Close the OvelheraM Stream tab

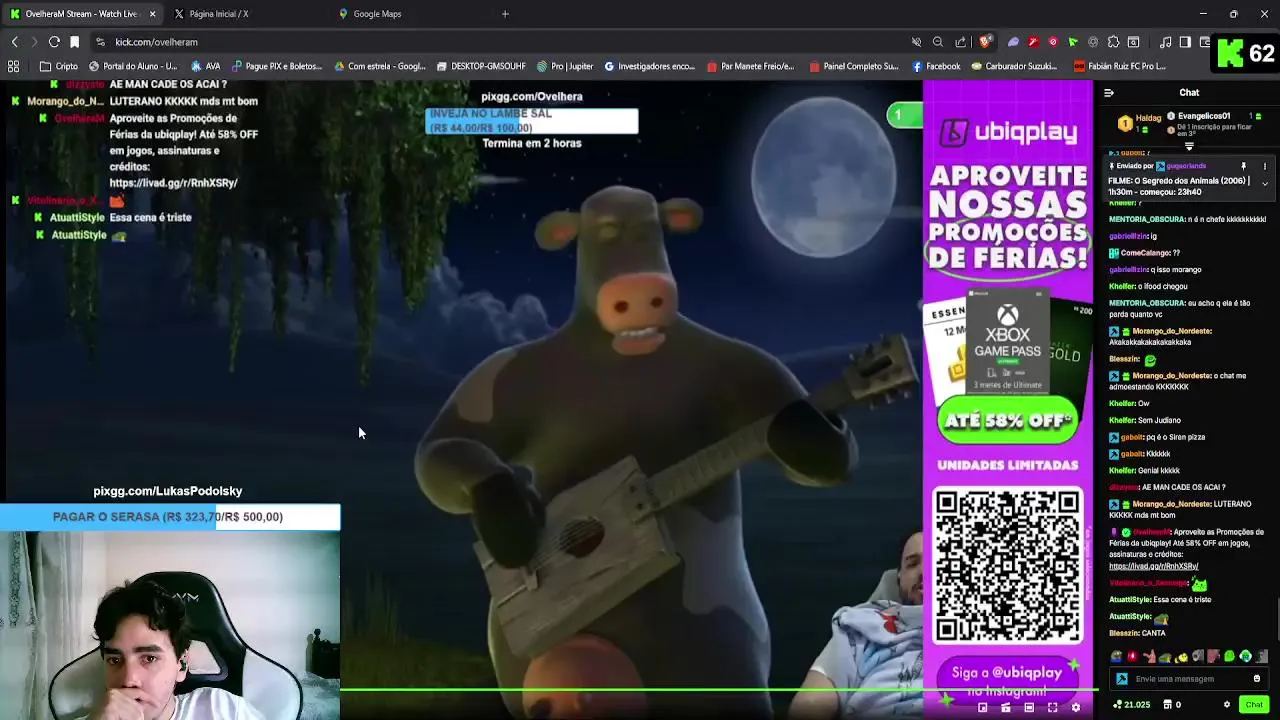152,14
